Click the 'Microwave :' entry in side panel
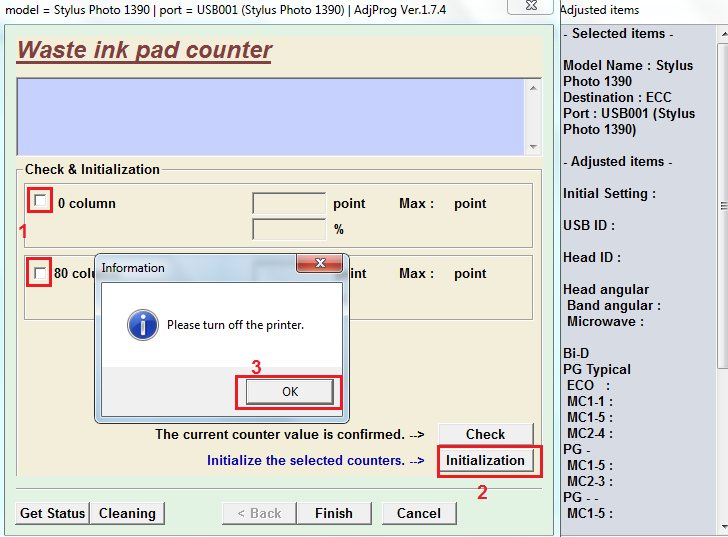 pos(605,321)
